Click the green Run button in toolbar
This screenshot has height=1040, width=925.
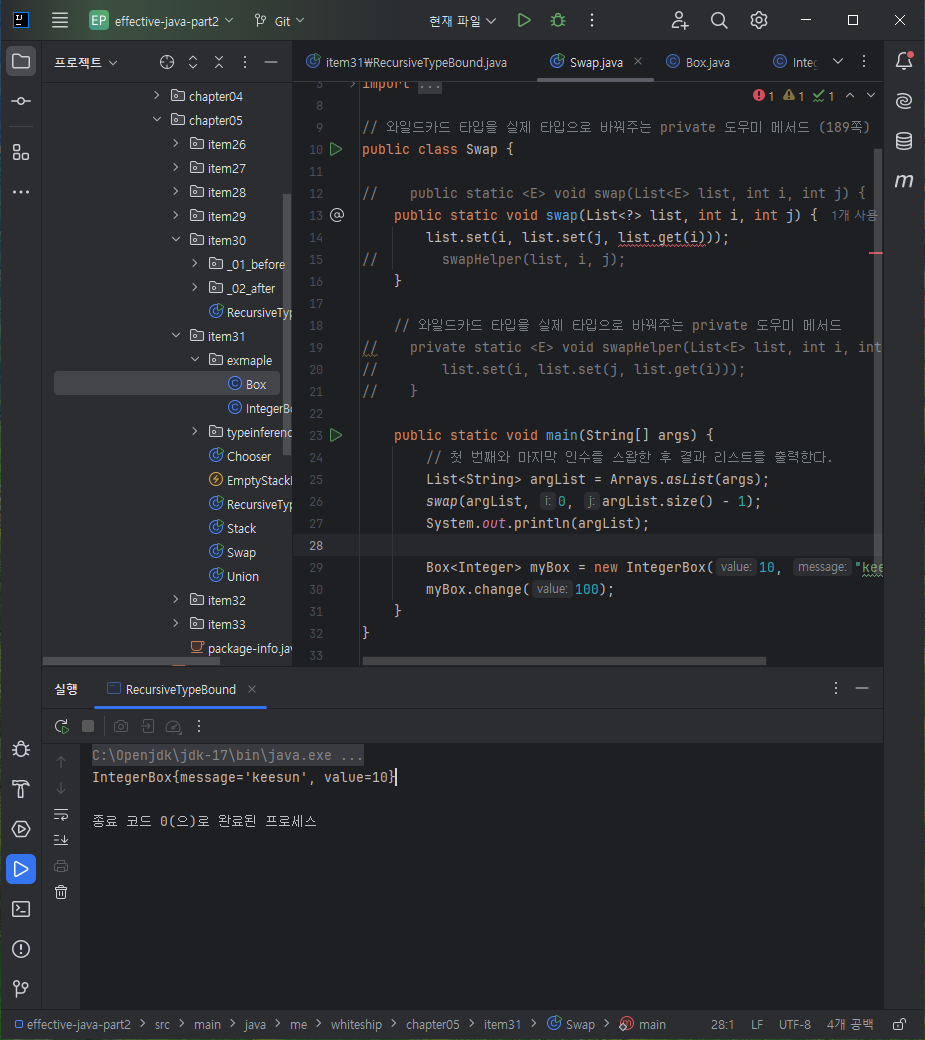[x=524, y=21]
